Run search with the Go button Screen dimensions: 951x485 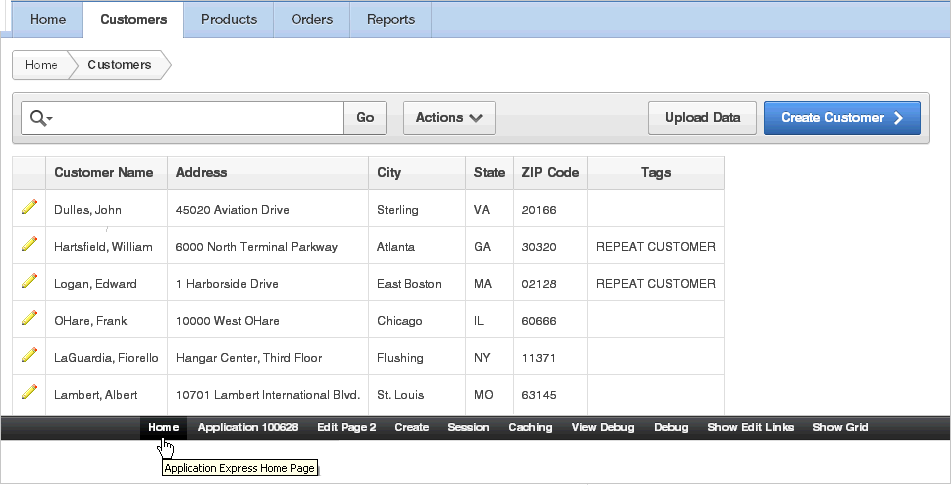point(365,118)
